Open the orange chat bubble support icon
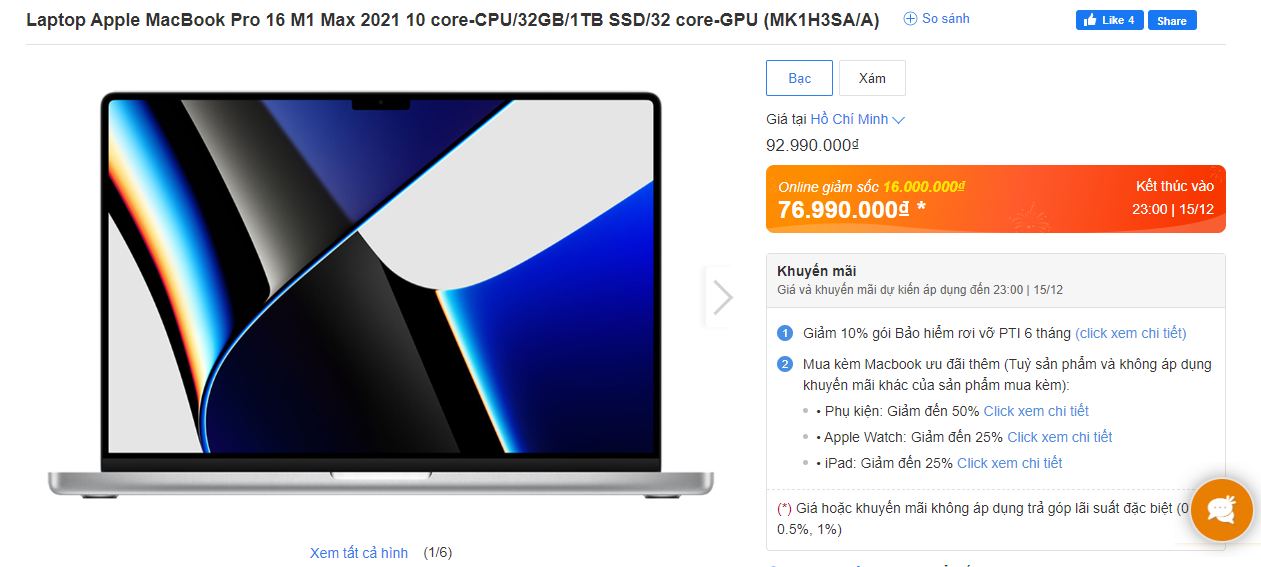1261x567 pixels. (x=1221, y=509)
